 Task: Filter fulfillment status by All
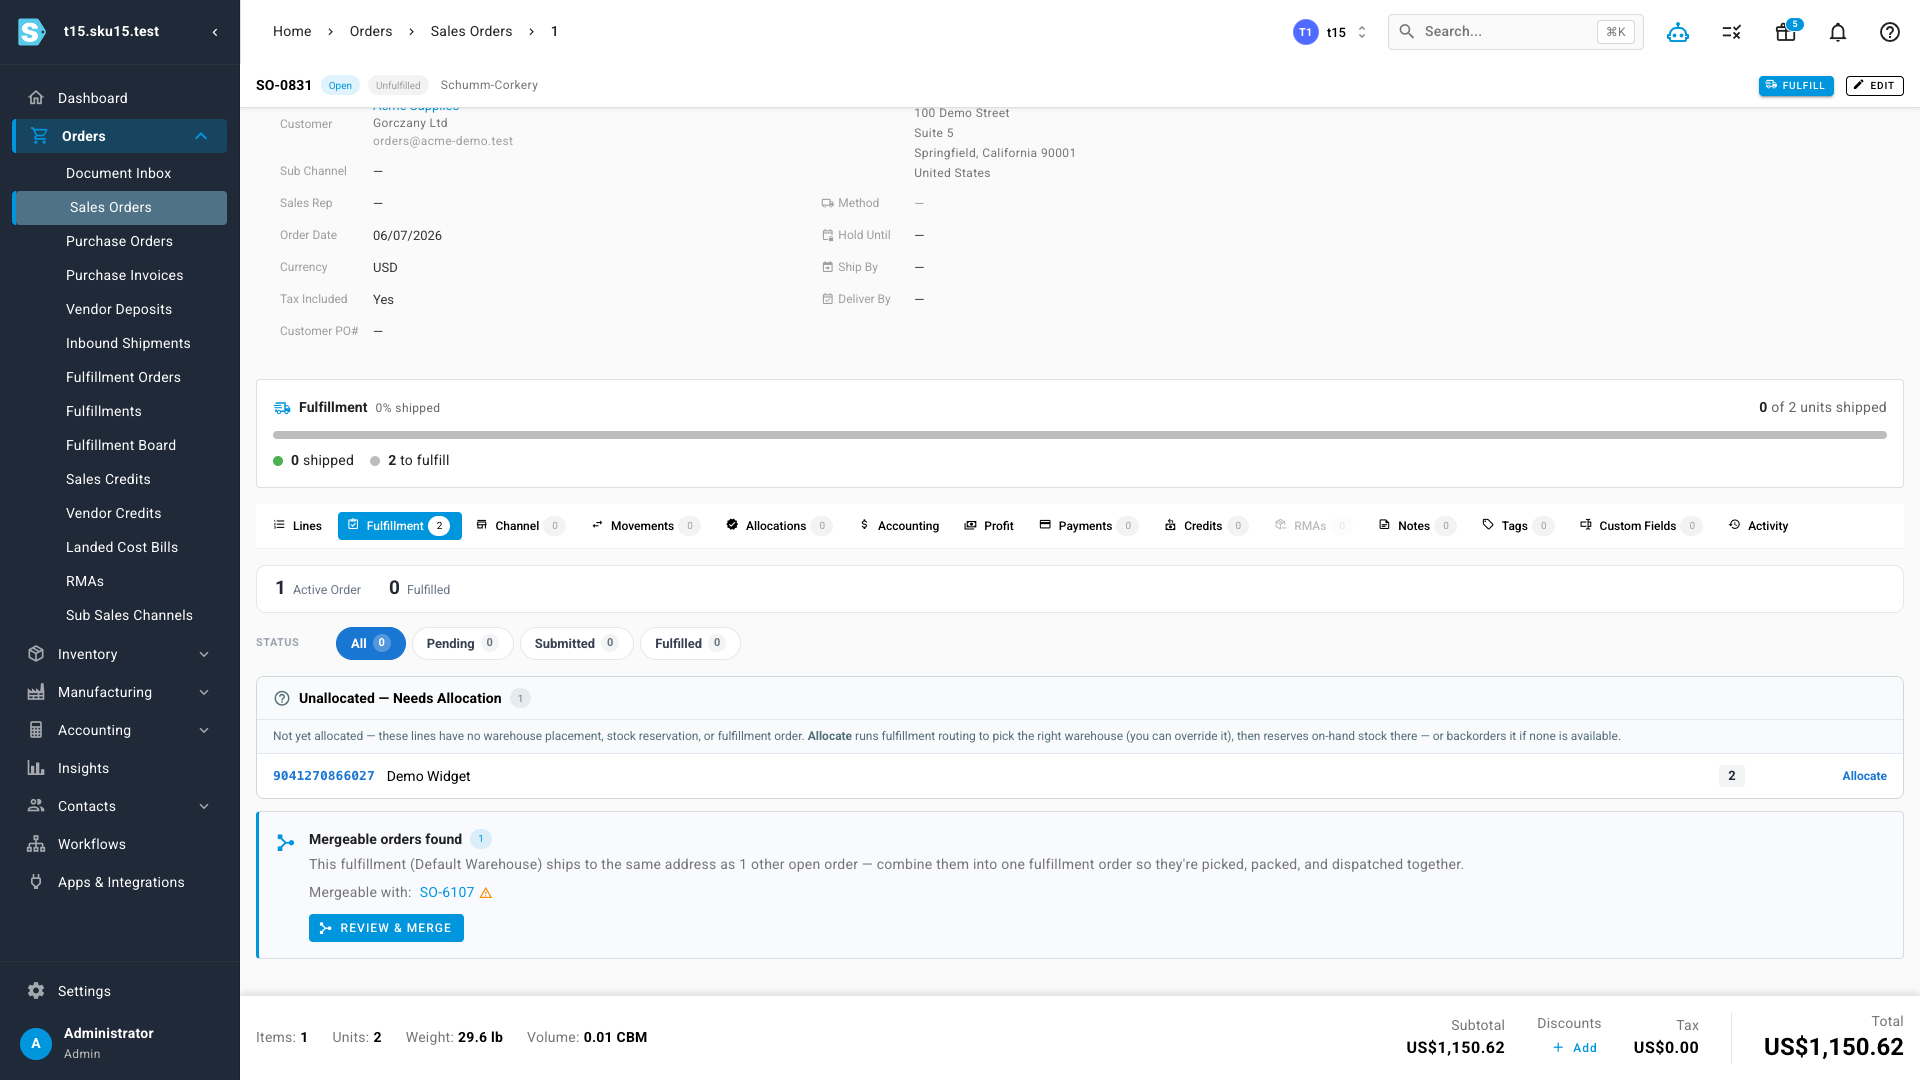(370, 643)
